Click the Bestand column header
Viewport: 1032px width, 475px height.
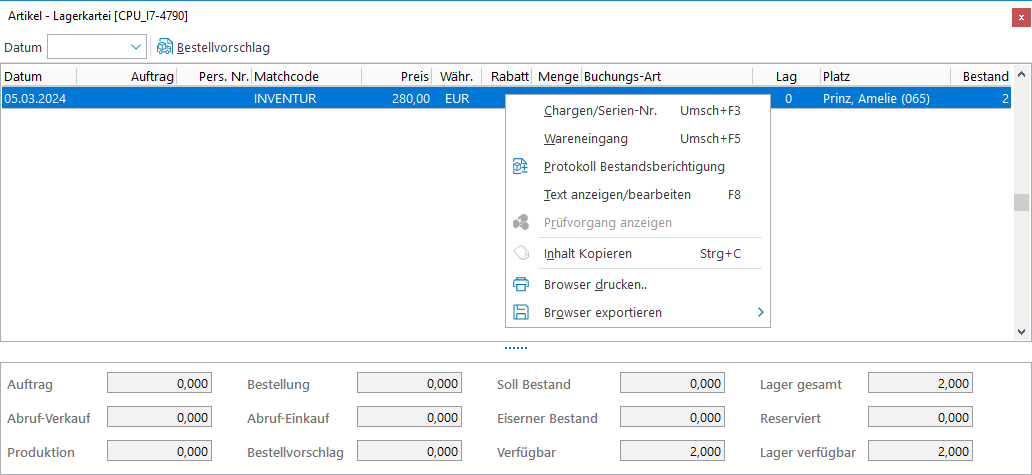(984, 76)
